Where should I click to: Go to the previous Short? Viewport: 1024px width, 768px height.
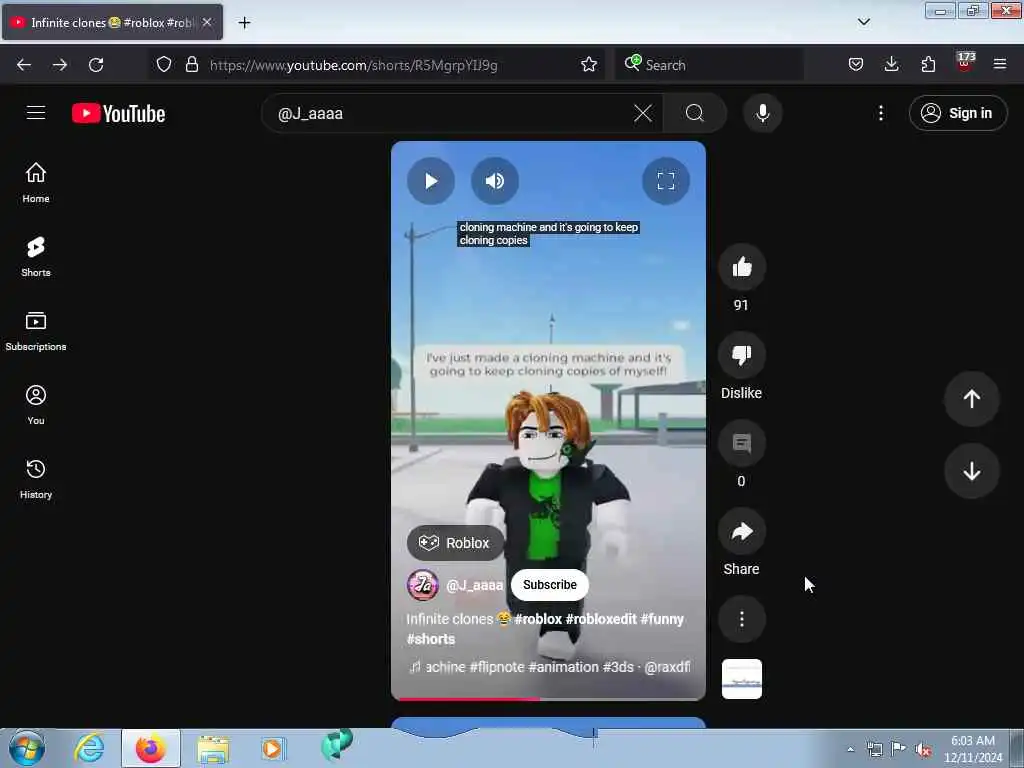point(971,398)
